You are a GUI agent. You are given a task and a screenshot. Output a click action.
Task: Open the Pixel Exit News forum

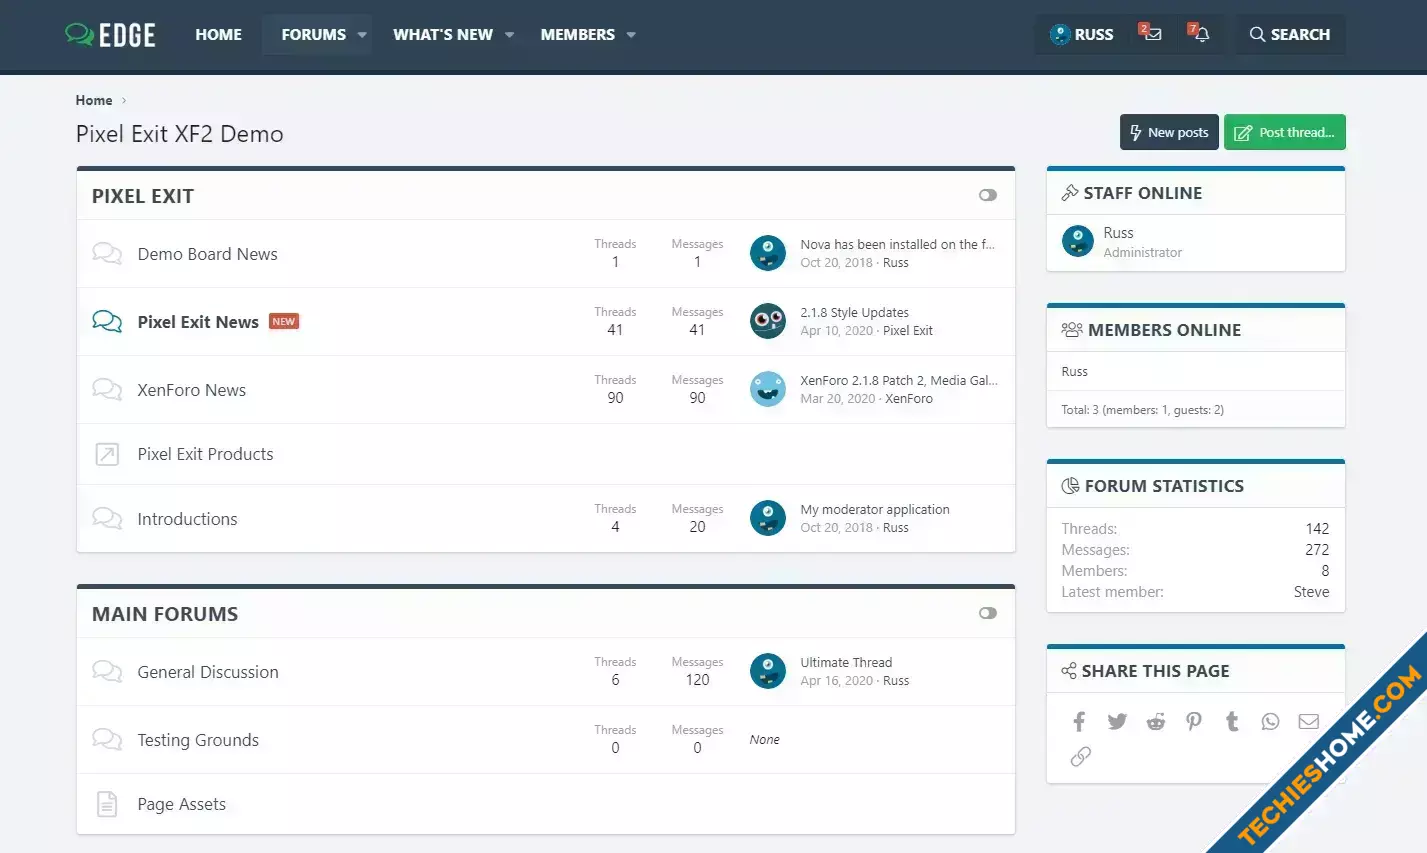198,322
